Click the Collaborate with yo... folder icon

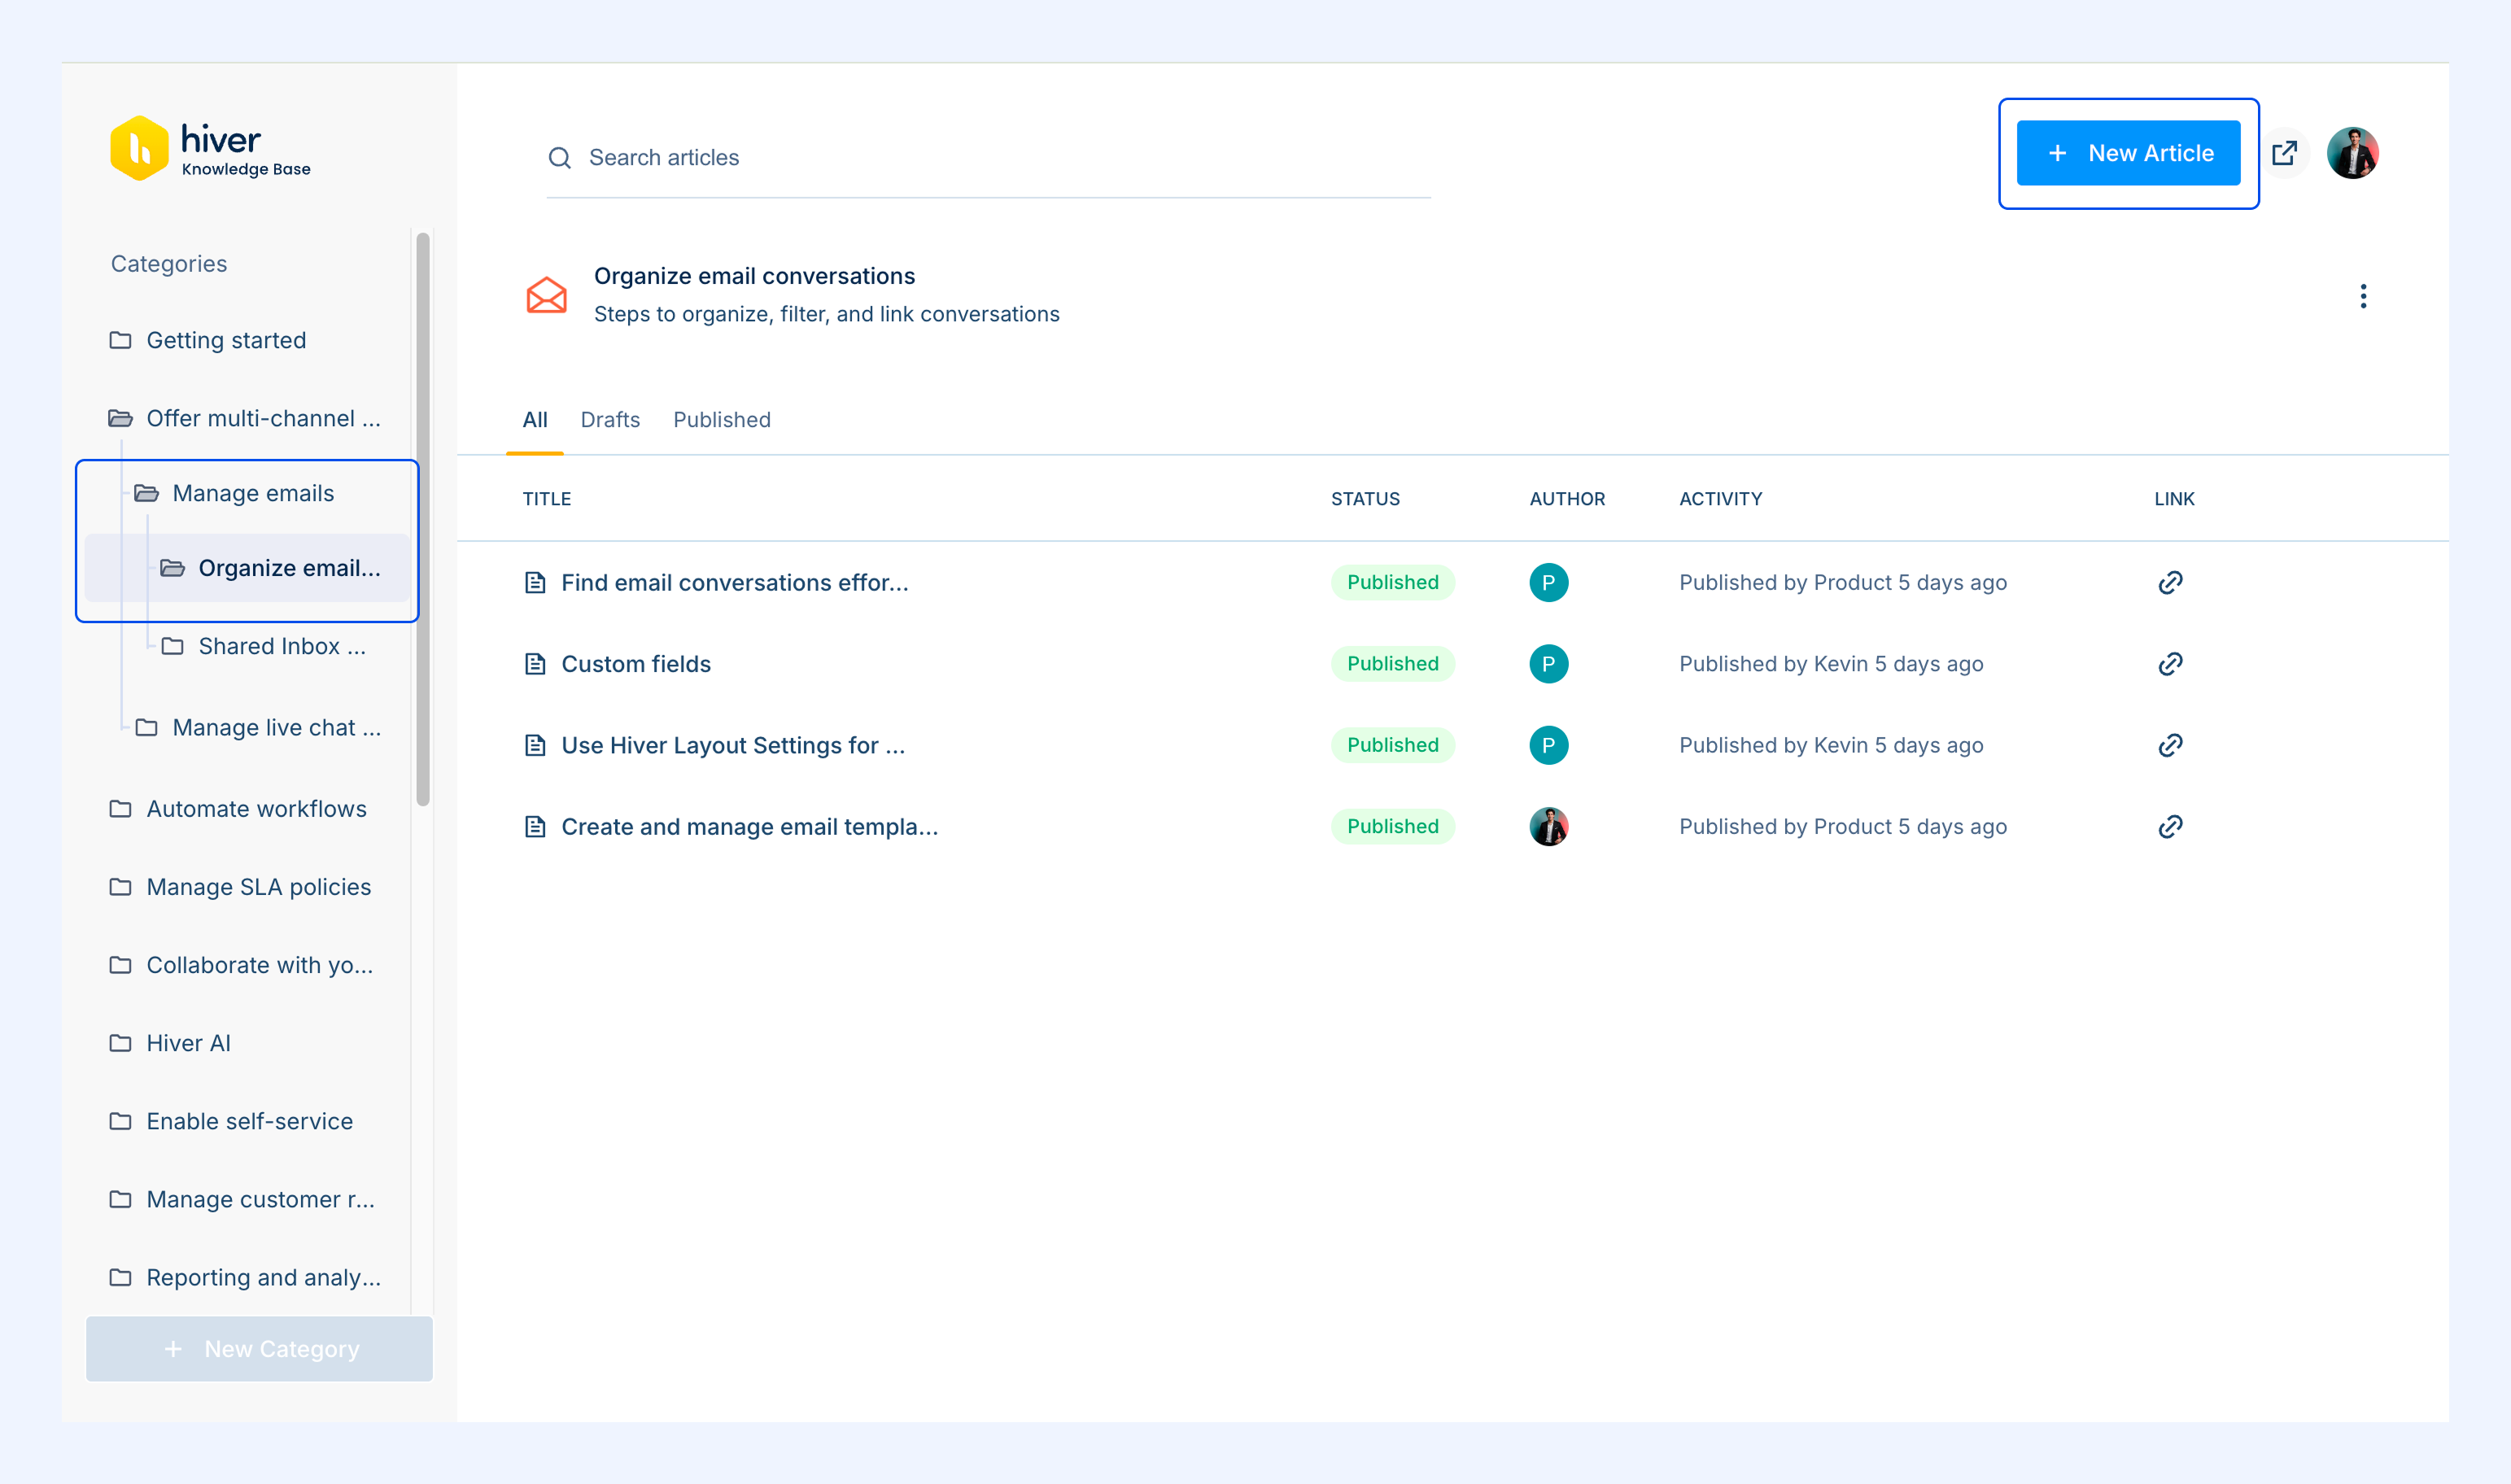coord(120,965)
